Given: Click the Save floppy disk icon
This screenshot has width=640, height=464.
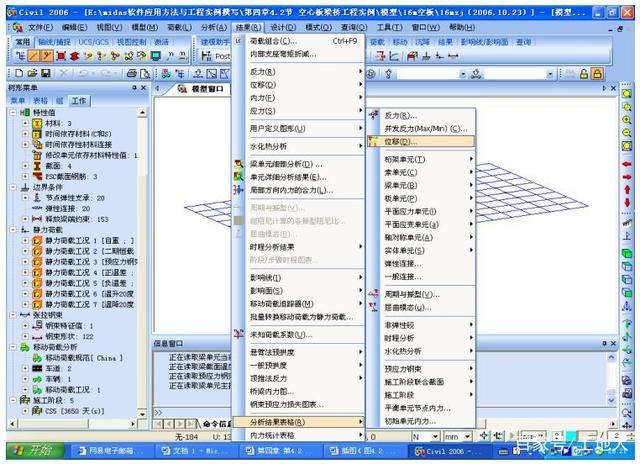Looking at the screenshot, I should point(45,73).
